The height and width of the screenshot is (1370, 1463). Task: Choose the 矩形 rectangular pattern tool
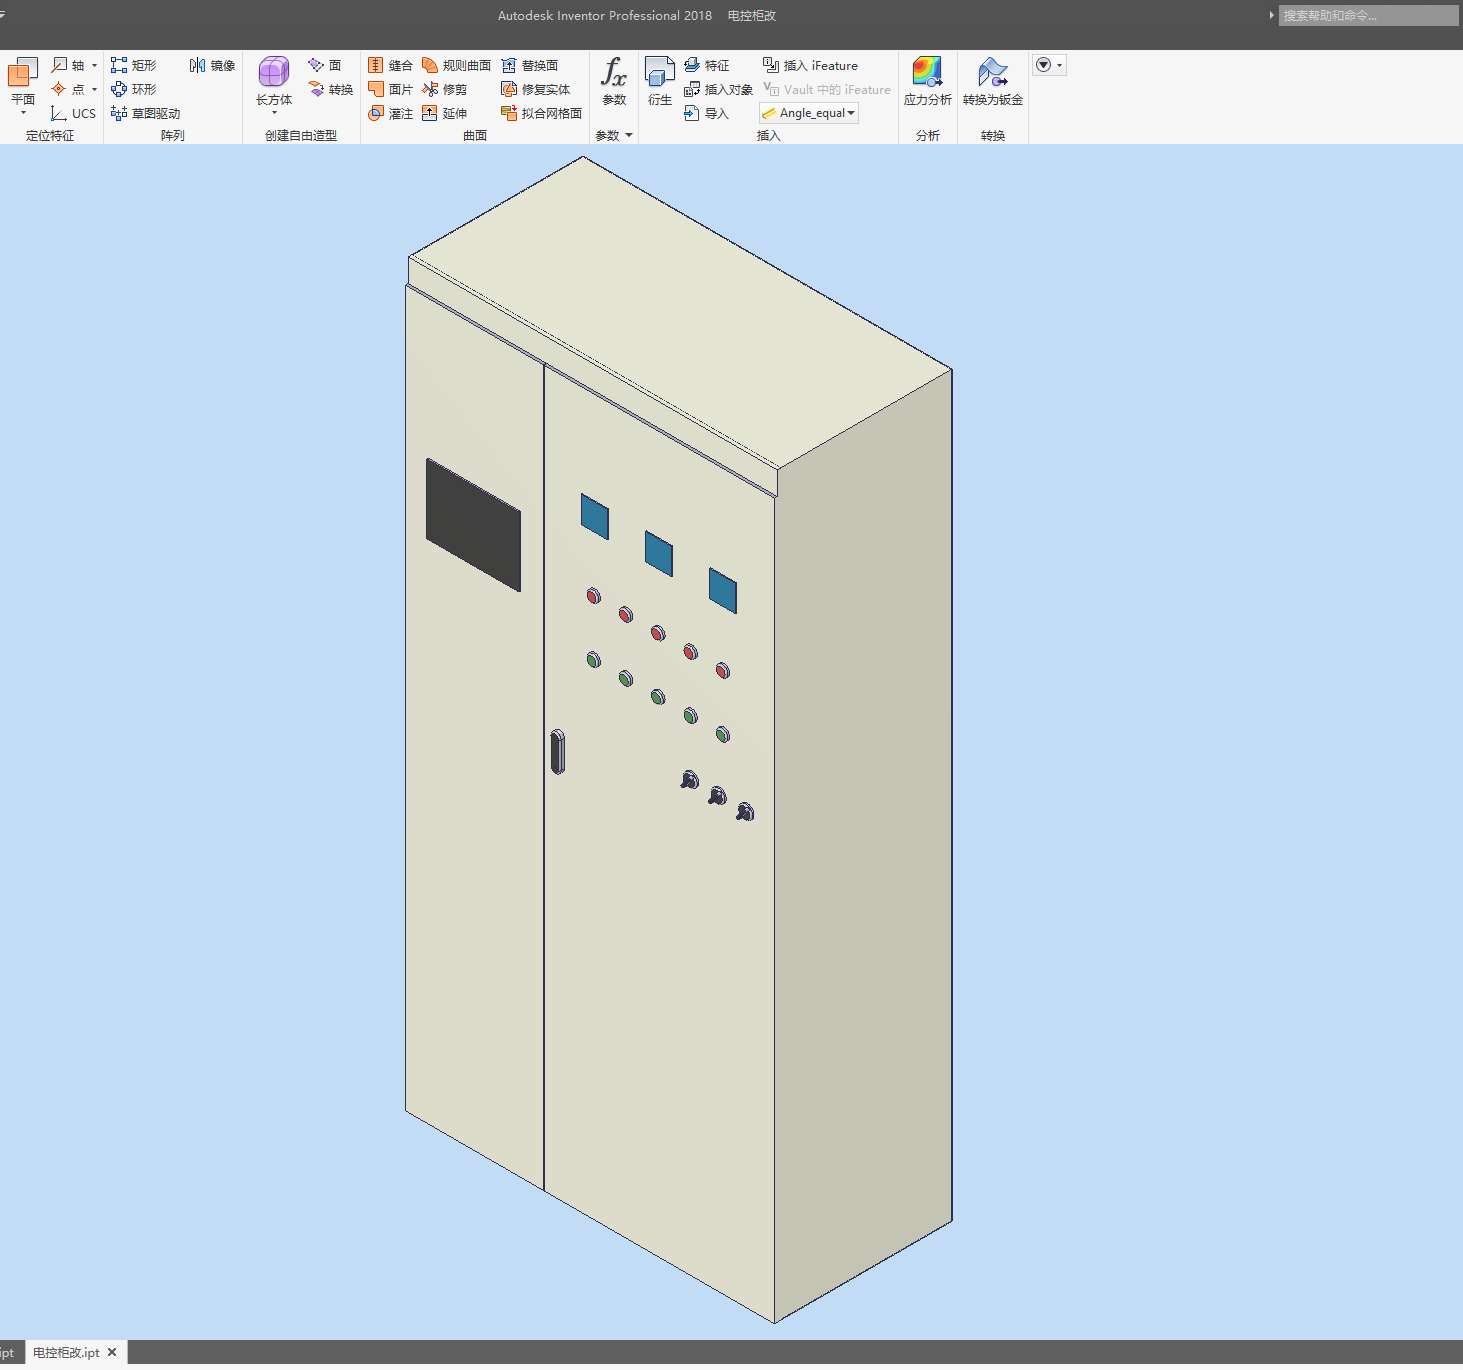click(x=133, y=65)
